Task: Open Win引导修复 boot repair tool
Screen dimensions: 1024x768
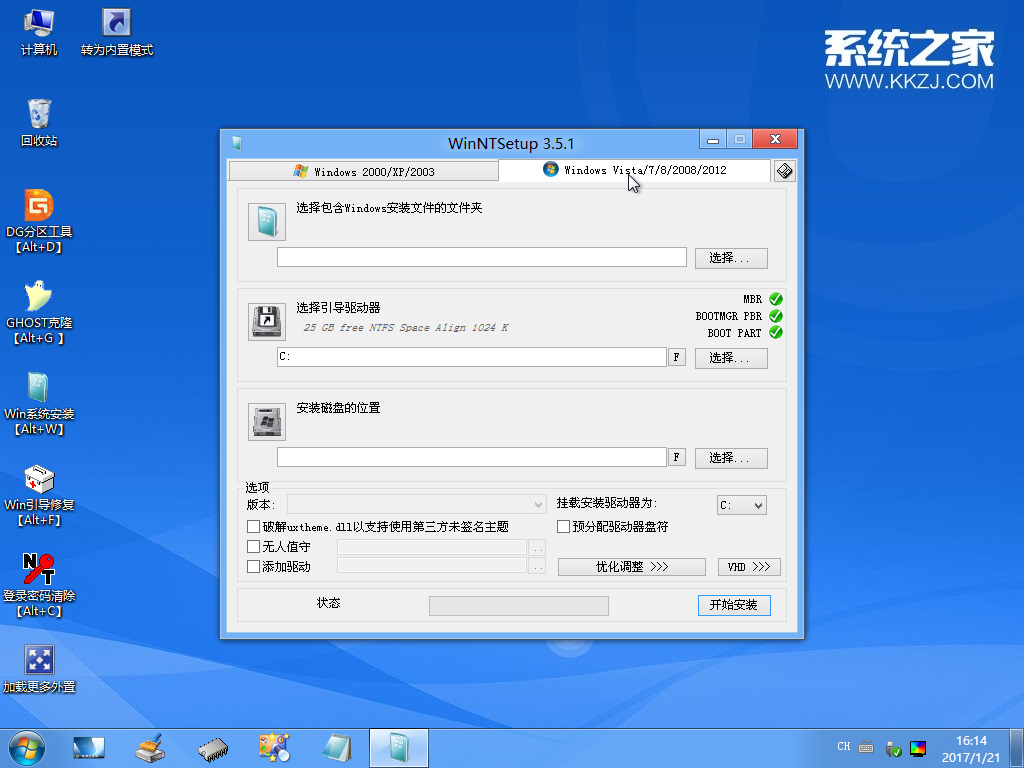Action: 40,478
